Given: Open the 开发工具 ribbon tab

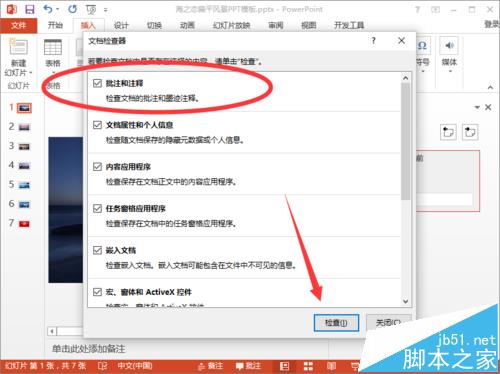Looking at the screenshot, I should click(349, 25).
